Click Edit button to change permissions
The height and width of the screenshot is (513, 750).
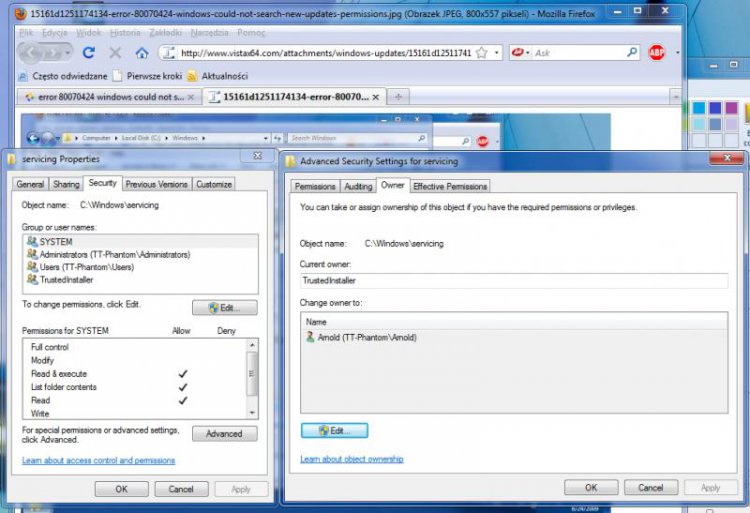225,308
